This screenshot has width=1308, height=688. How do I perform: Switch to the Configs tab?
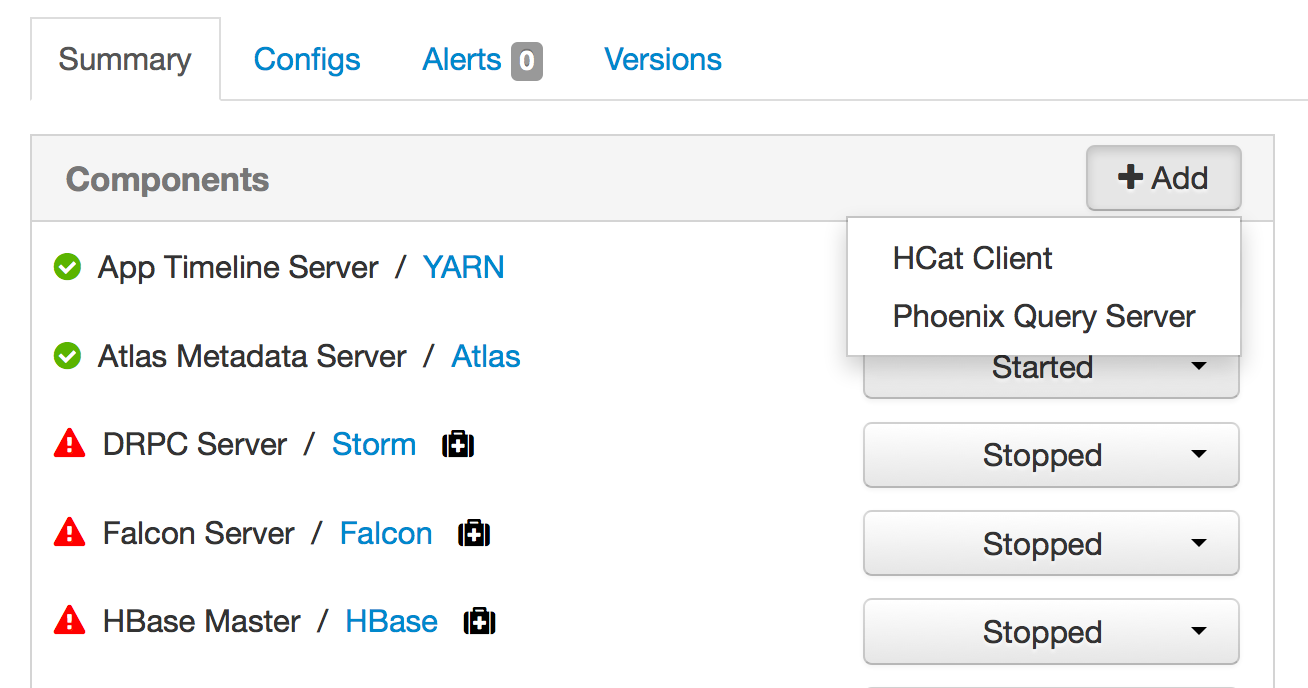tap(306, 59)
